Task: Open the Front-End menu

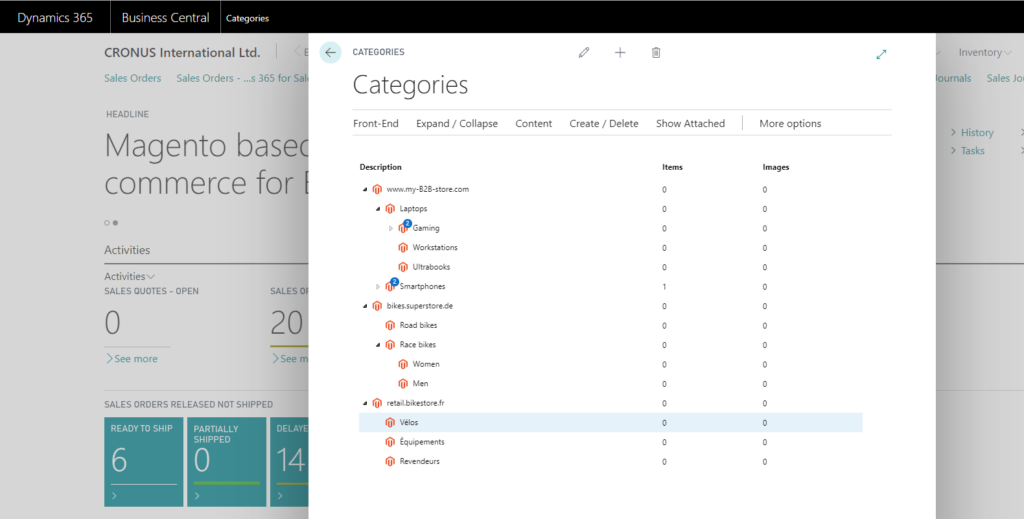Action: pos(376,123)
